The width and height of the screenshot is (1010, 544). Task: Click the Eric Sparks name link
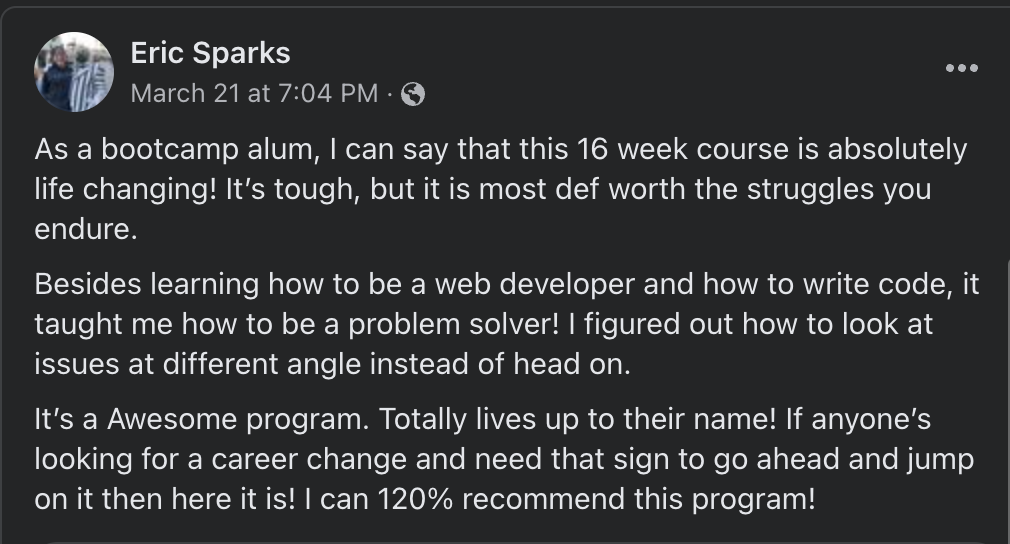(x=210, y=53)
